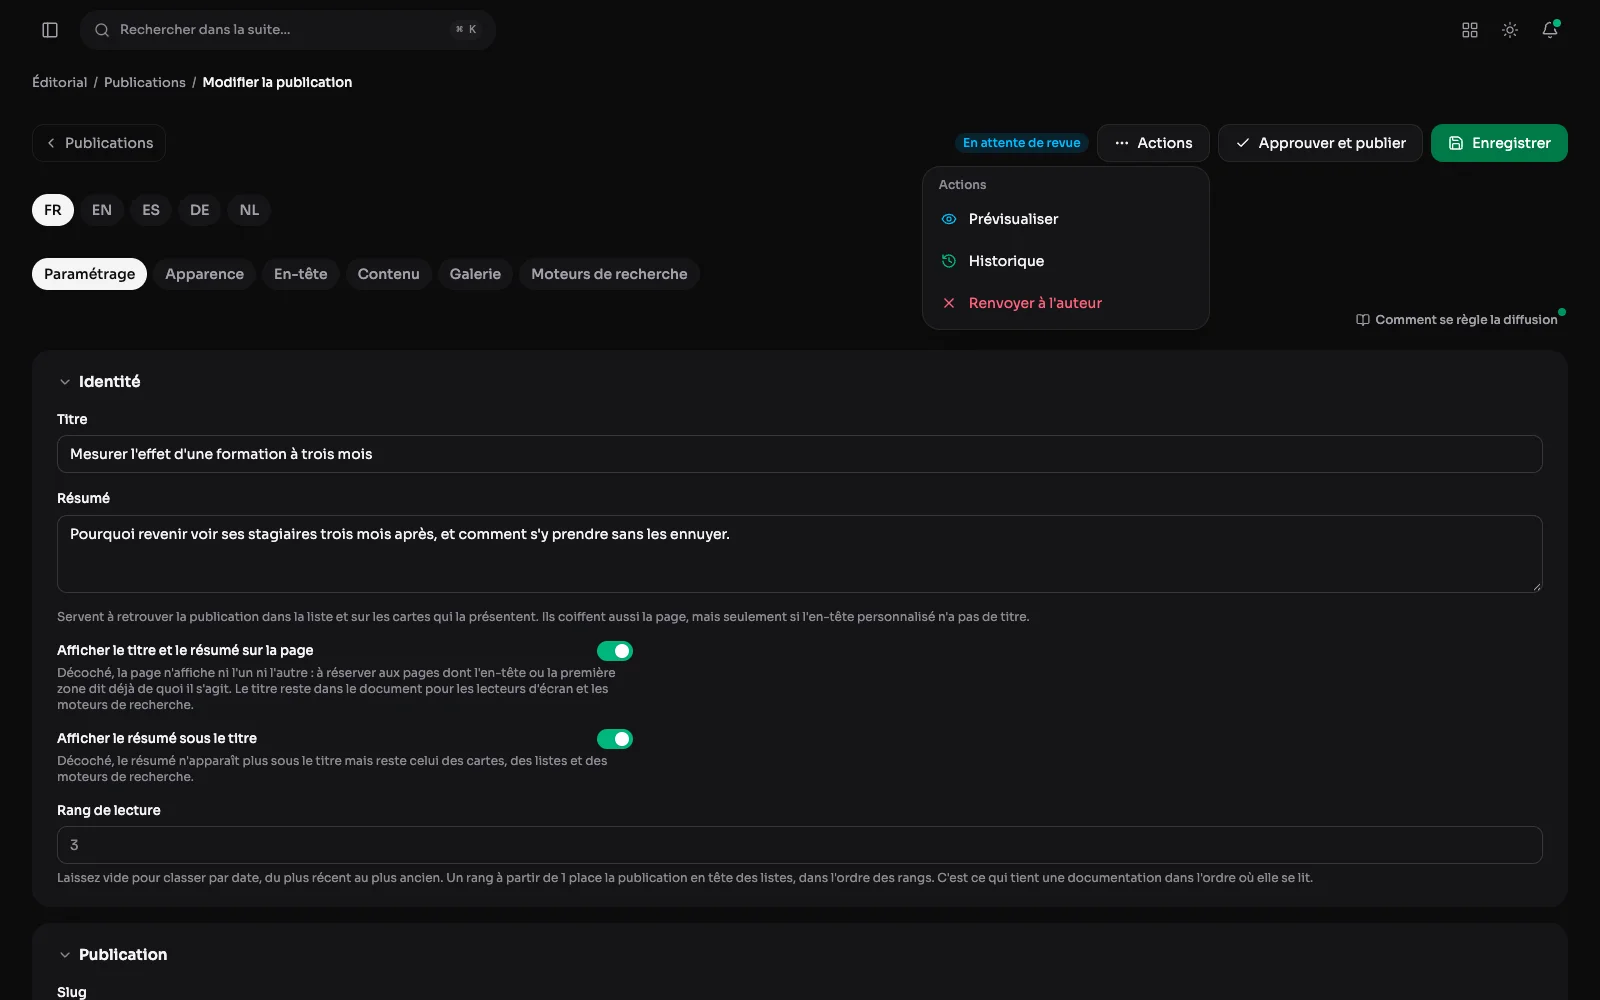Viewport: 1600px width, 1000px height.
Task: Go to the Contenu tab
Action: tap(389, 274)
